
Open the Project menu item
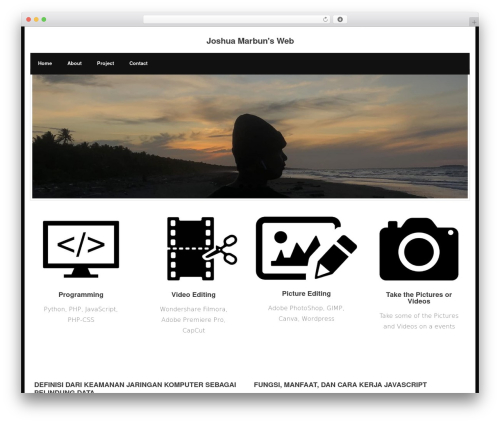(x=105, y=63)
